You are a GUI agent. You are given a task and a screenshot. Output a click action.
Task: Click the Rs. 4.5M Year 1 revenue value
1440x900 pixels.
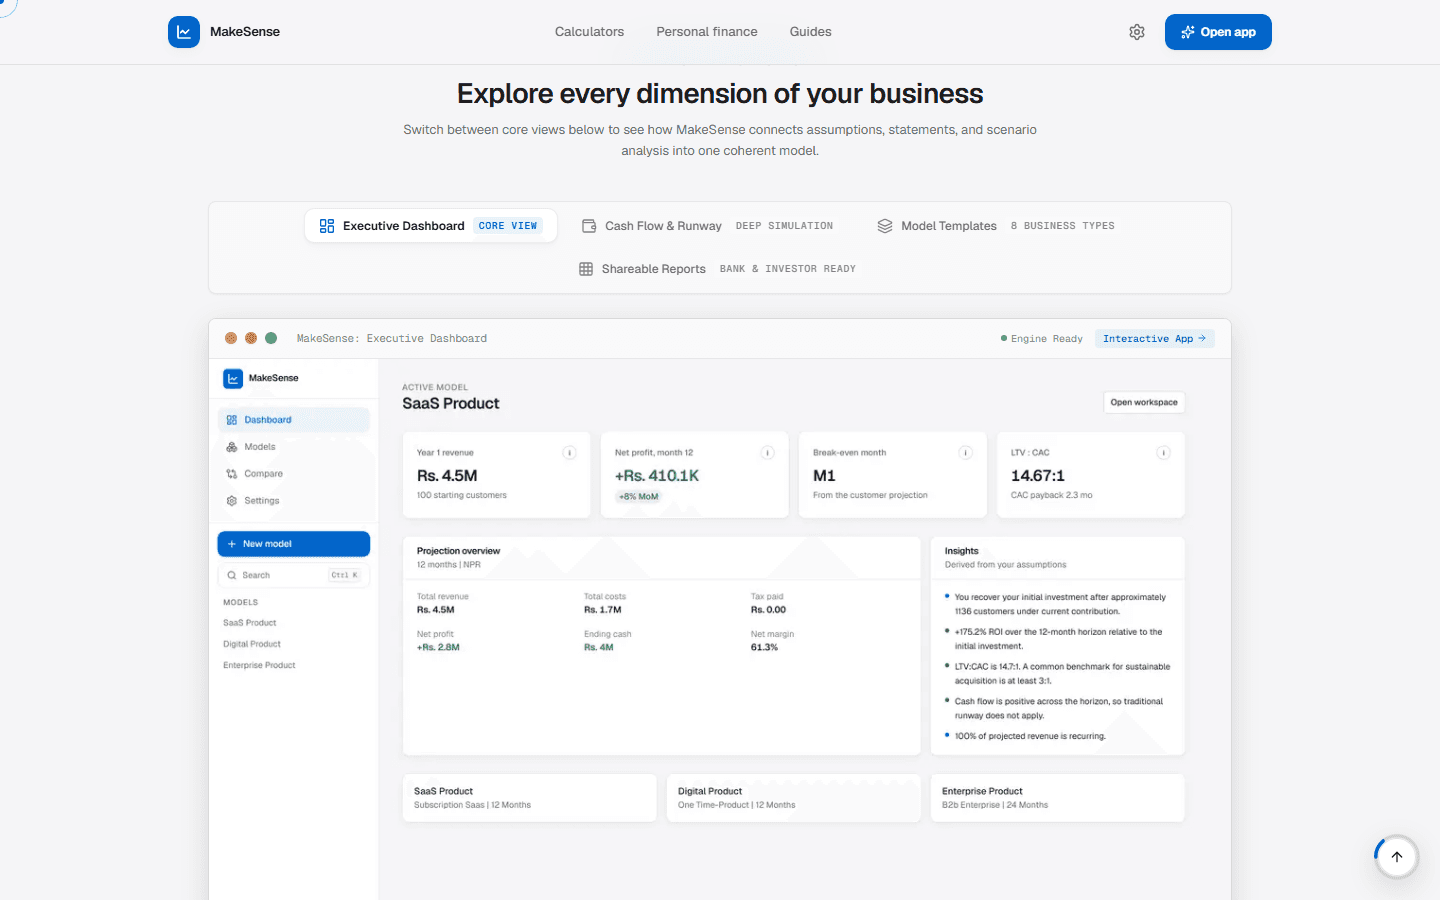click(x=447, y=476)
